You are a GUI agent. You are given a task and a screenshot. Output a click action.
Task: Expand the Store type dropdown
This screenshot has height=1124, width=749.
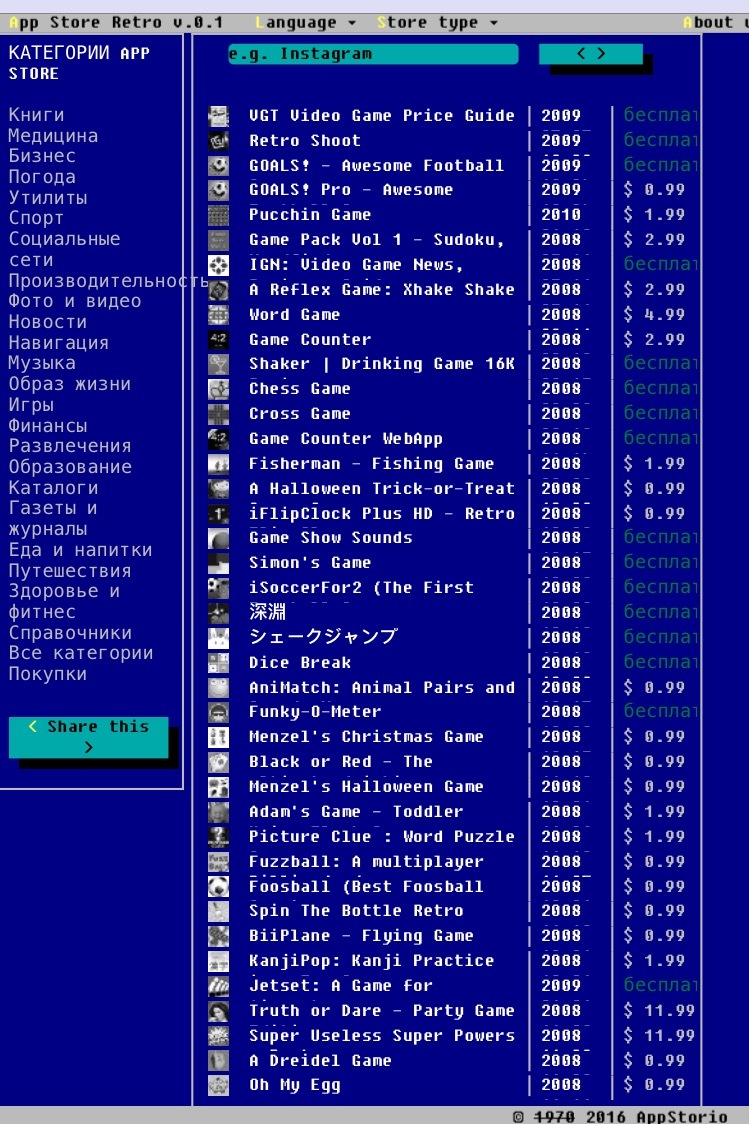coord(437,22)
